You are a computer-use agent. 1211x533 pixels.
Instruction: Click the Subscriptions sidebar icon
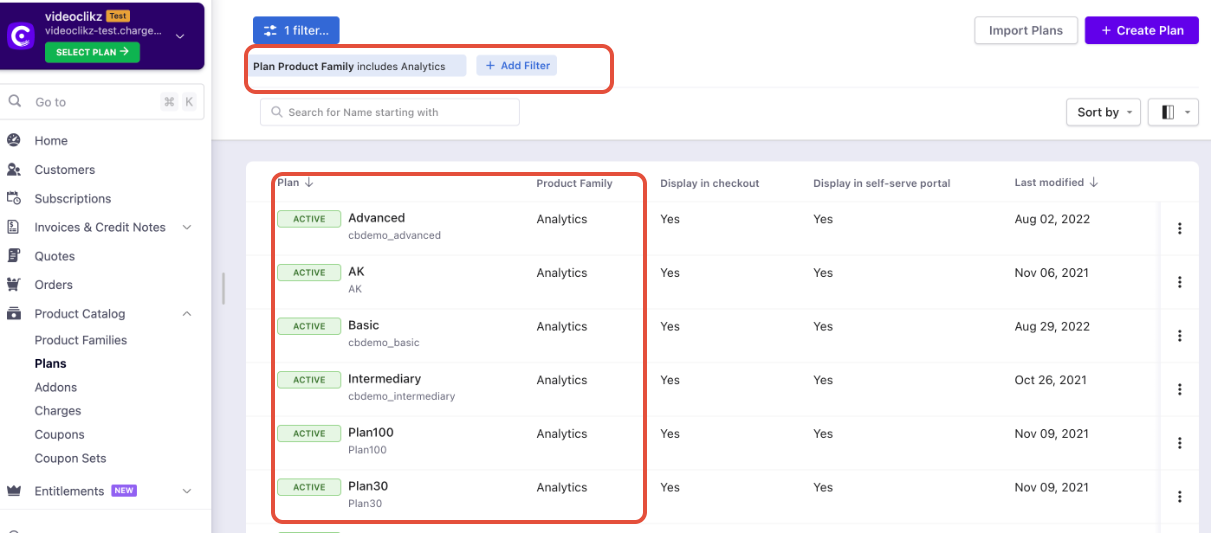(14, 198)
